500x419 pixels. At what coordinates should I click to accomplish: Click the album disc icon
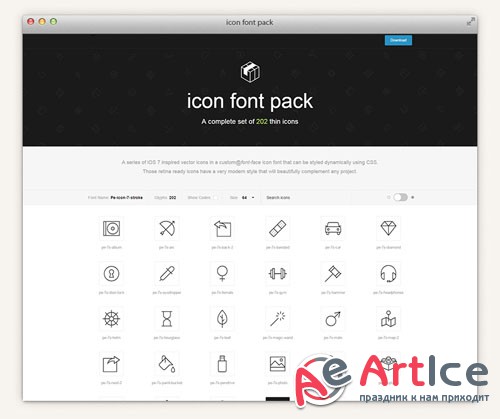pos(111,229)
